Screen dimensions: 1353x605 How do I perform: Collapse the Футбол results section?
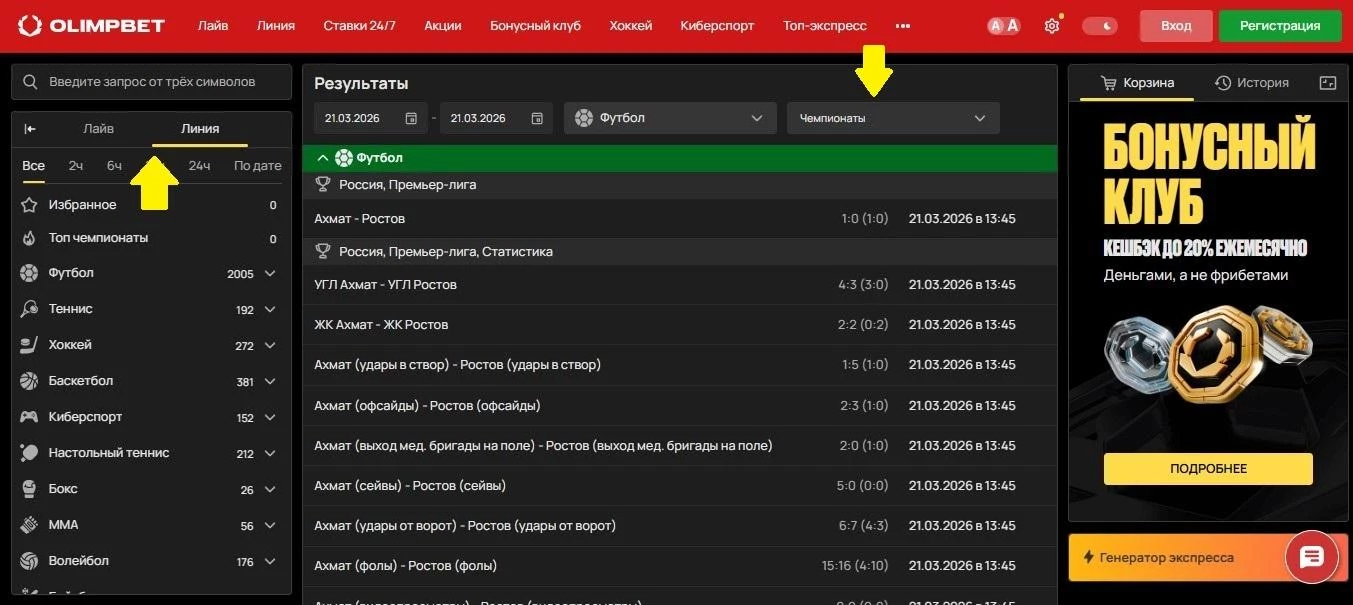[323, 157]
